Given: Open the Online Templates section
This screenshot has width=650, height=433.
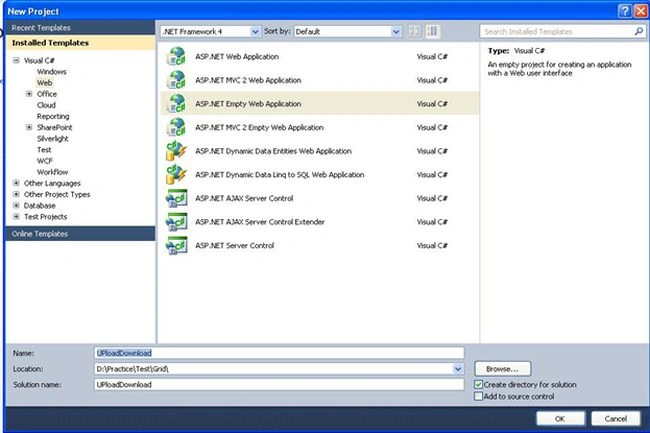Looking at the screenshot, I should point(80,234).
